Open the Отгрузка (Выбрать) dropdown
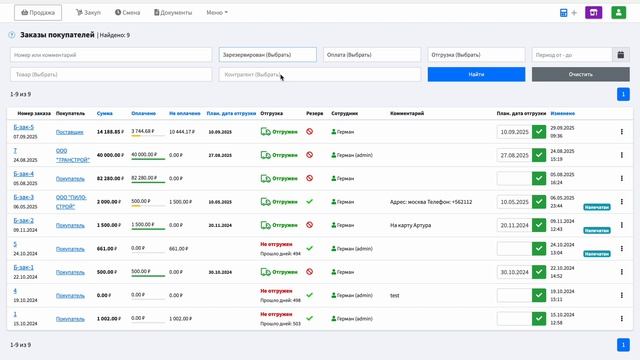 pos(476,55)
